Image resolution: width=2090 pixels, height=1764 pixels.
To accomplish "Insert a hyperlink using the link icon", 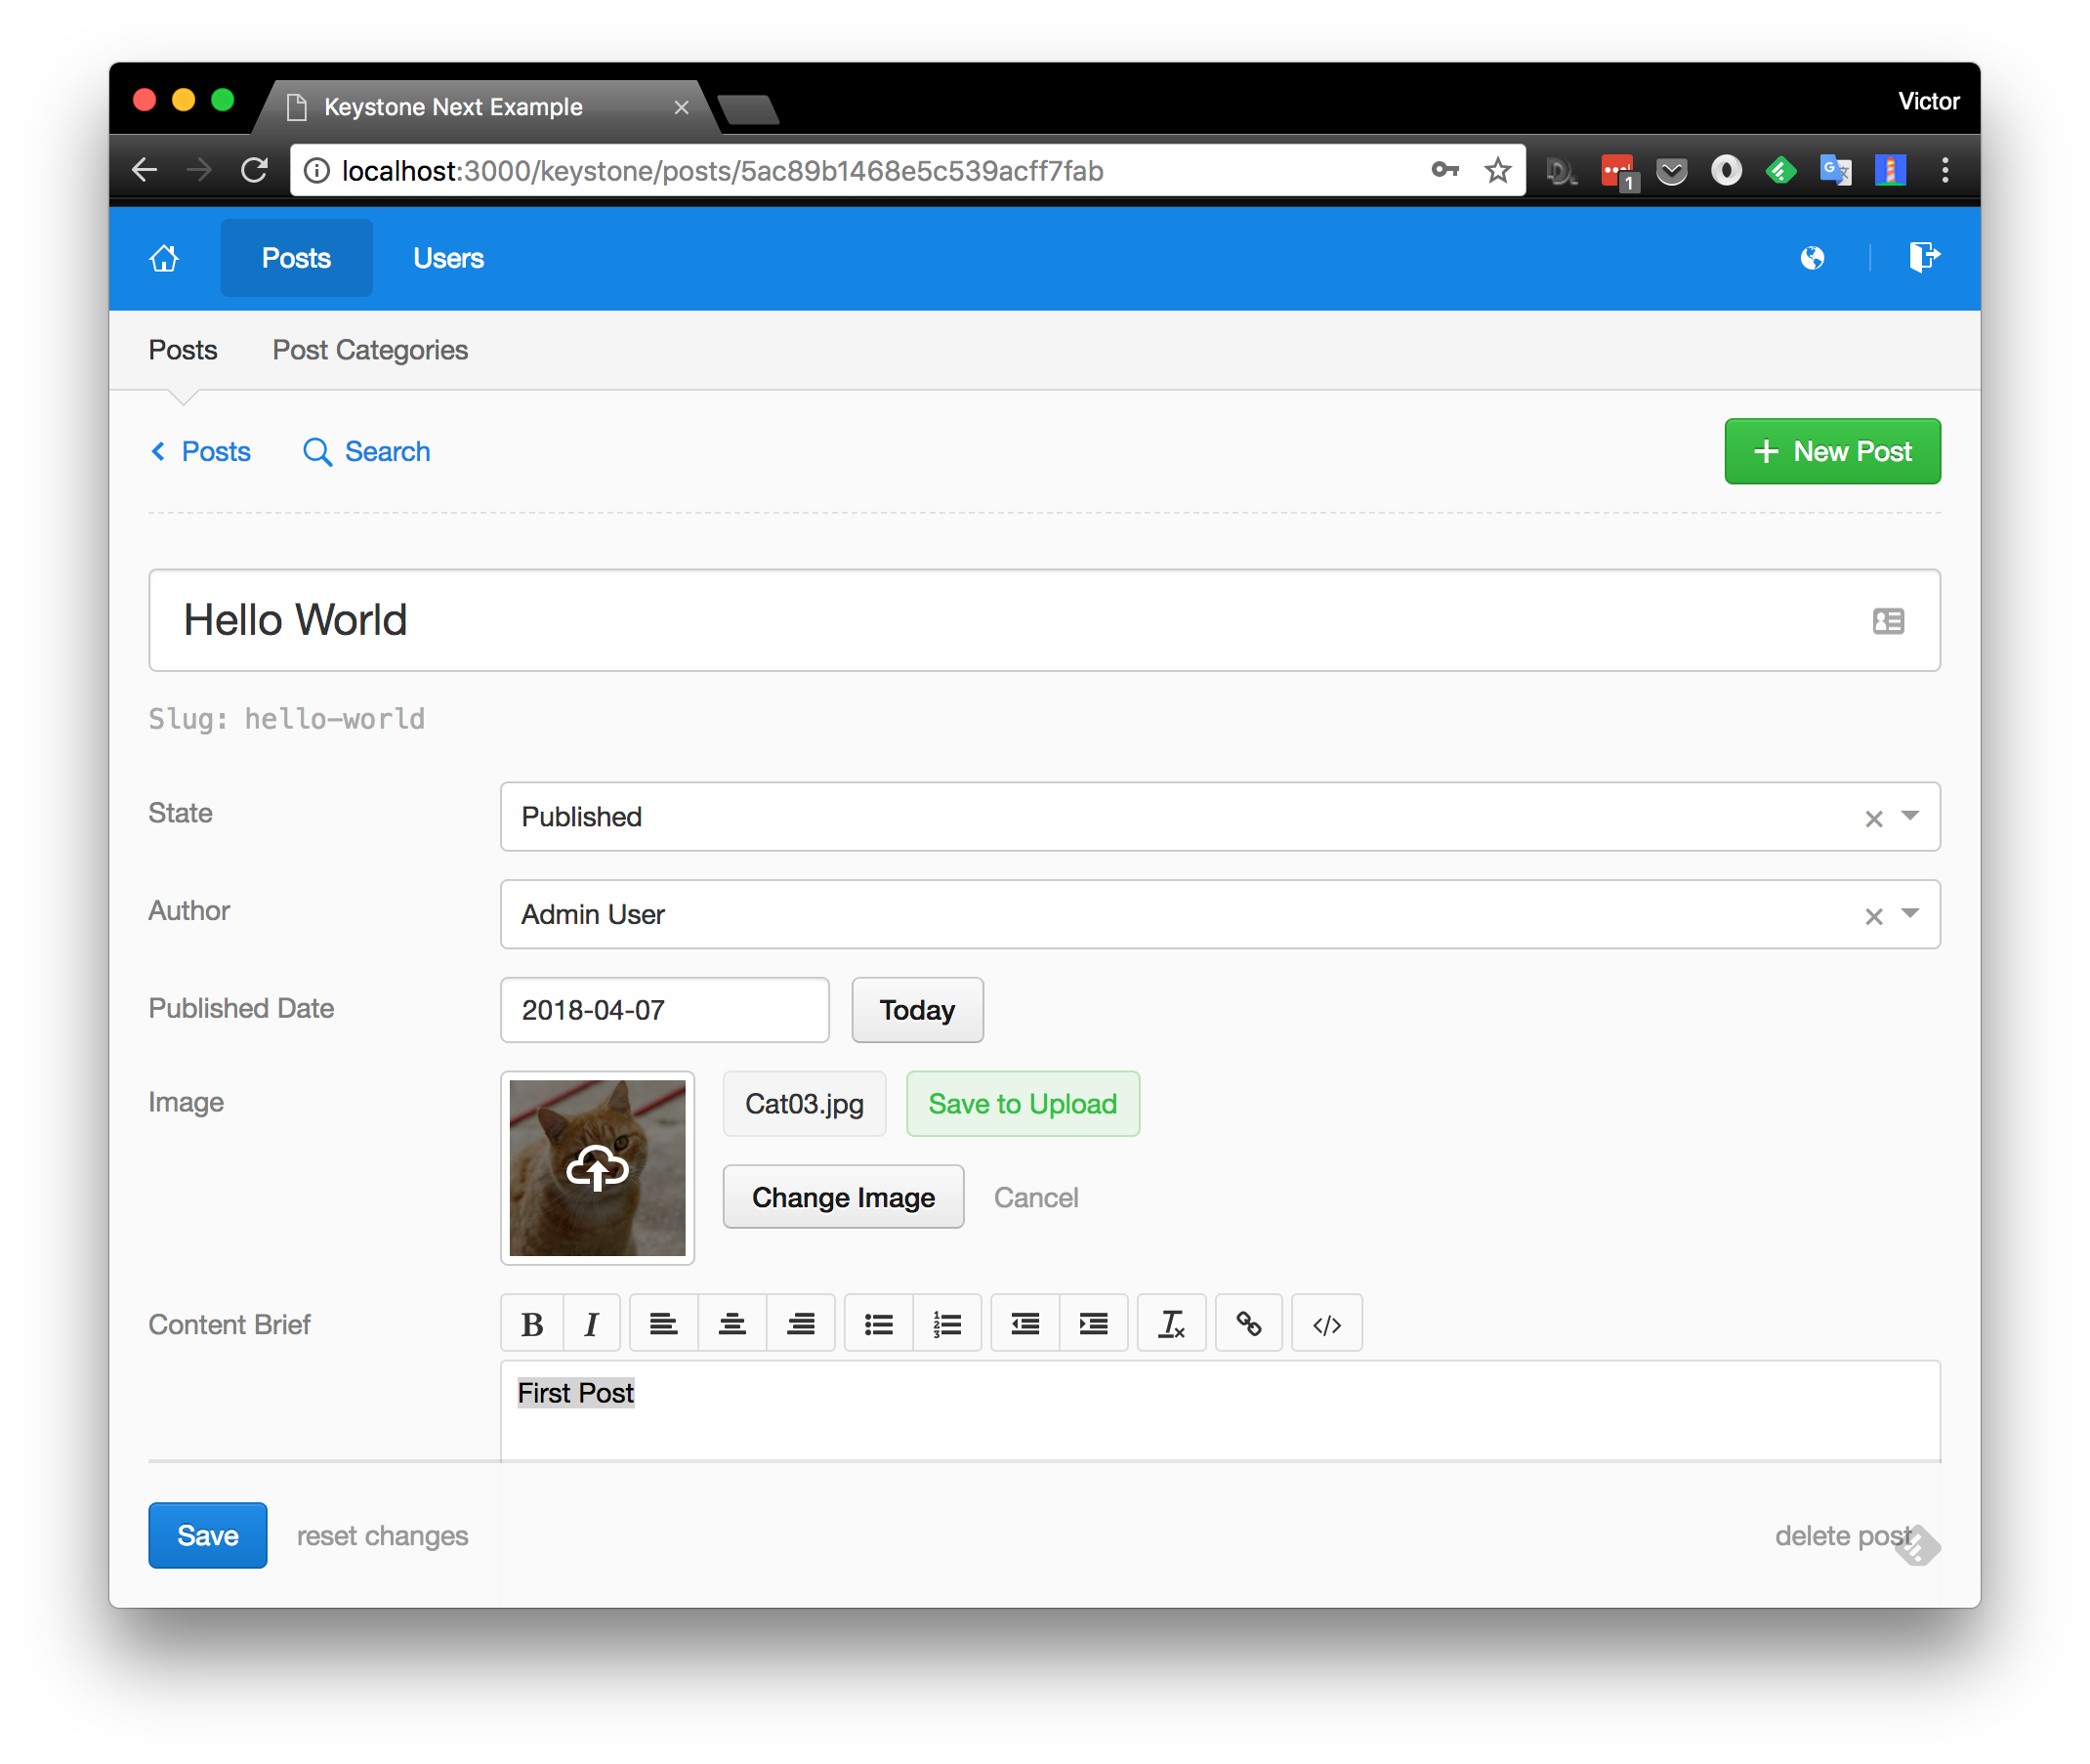I will pyautogui.click(x=1248, y=1322).
